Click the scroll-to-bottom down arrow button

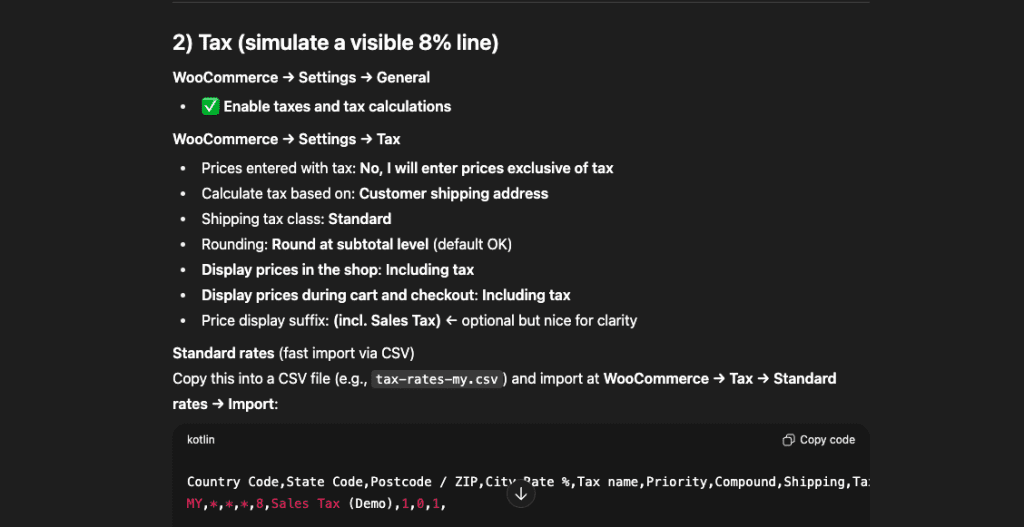(x=521, y=493)
